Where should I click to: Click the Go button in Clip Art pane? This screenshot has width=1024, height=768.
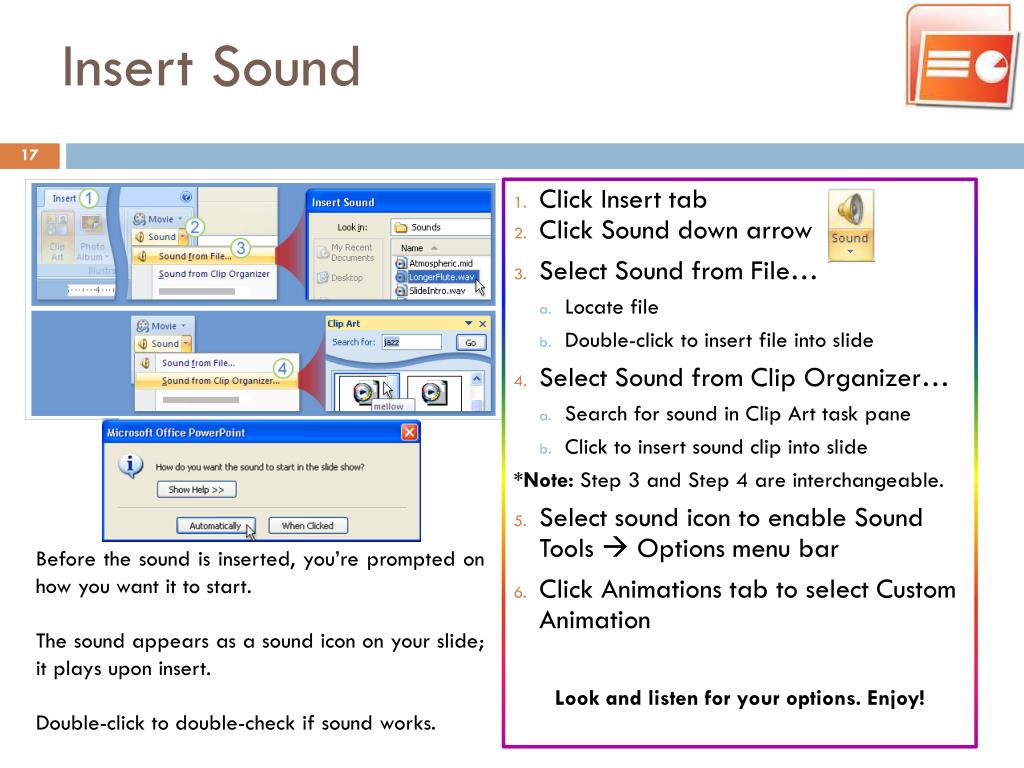tap(471, 342)
